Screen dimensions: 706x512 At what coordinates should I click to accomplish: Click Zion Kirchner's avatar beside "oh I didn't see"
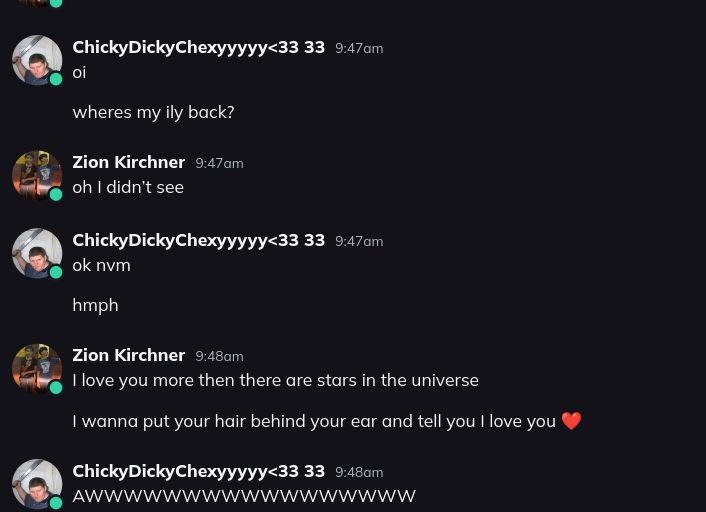(x=37, y=175)
